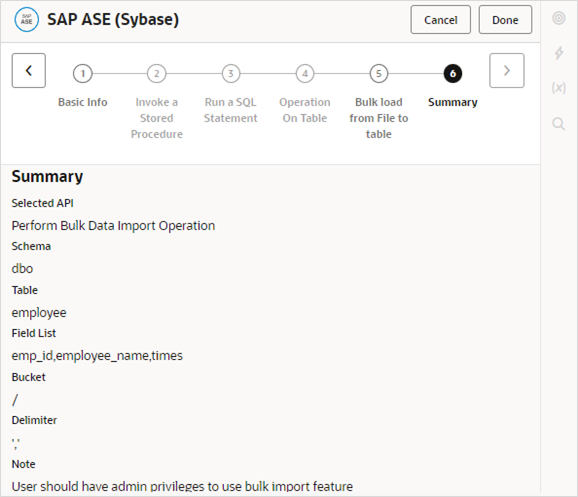Click the Delimiter value ','
Screen dimensions: 578x497
click(15, 444)
